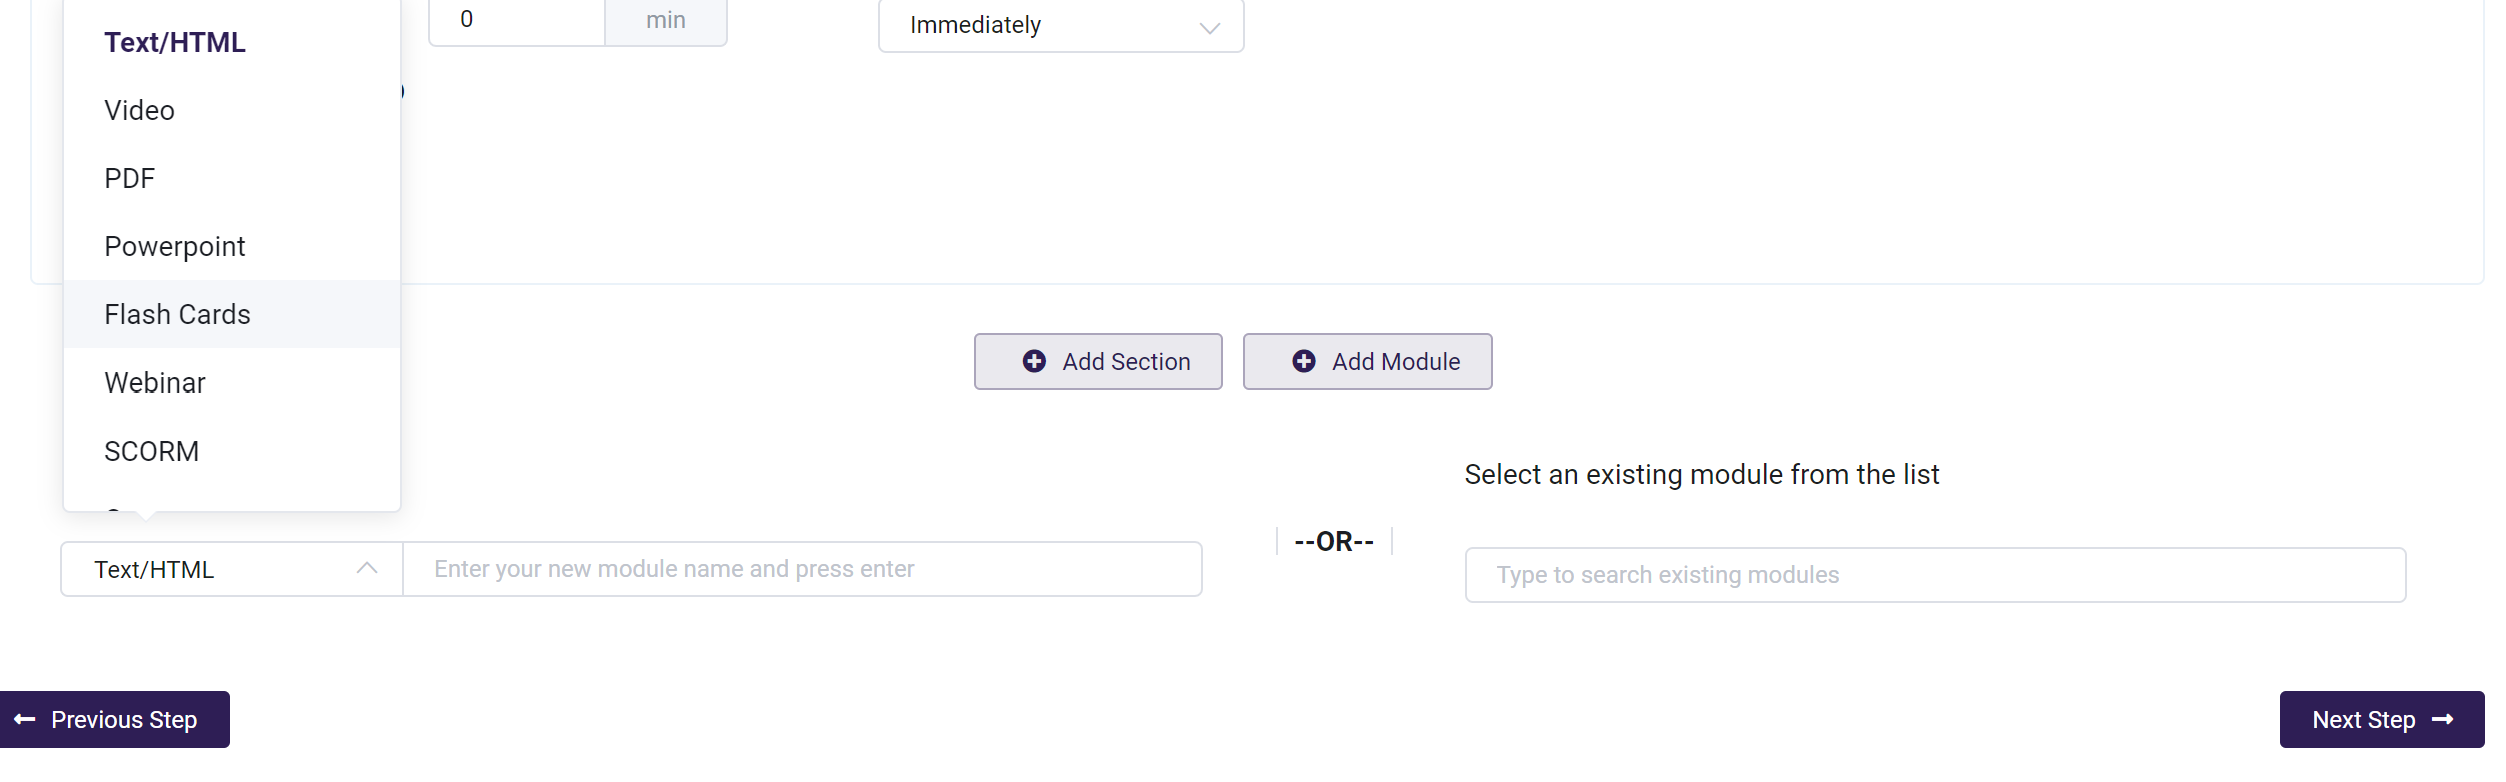Select "PDF" module type
This screenshot has width=2506, height=782.
point(129,178)
